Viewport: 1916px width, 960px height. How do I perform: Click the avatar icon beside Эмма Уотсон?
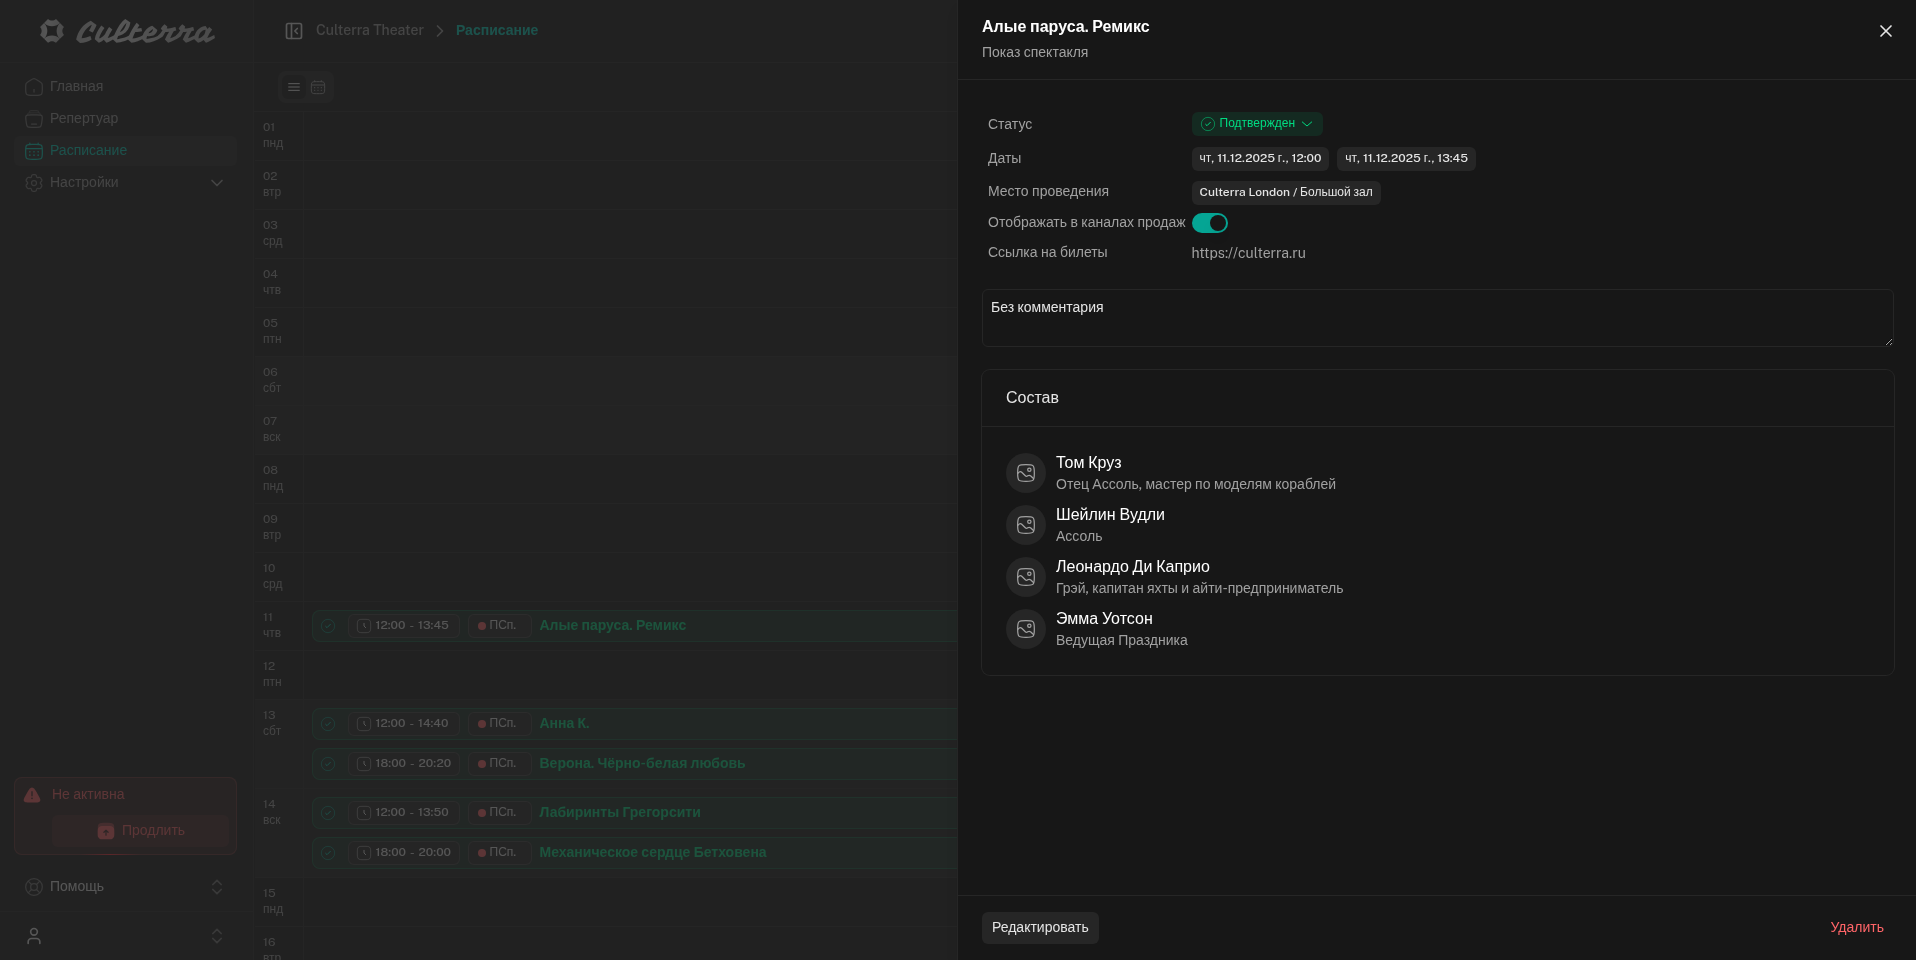1025,629
